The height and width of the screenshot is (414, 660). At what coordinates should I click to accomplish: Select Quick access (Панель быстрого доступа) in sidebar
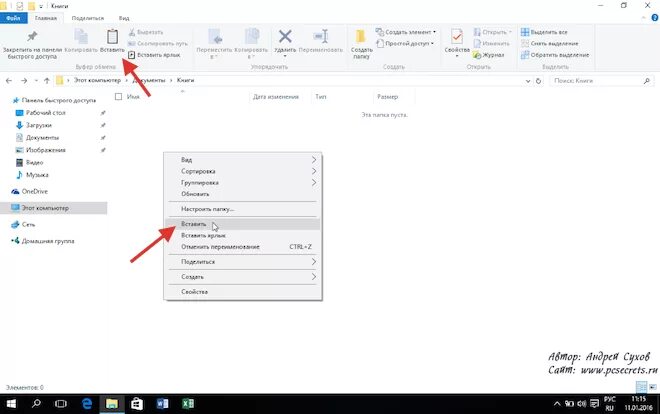pos(54,100)
